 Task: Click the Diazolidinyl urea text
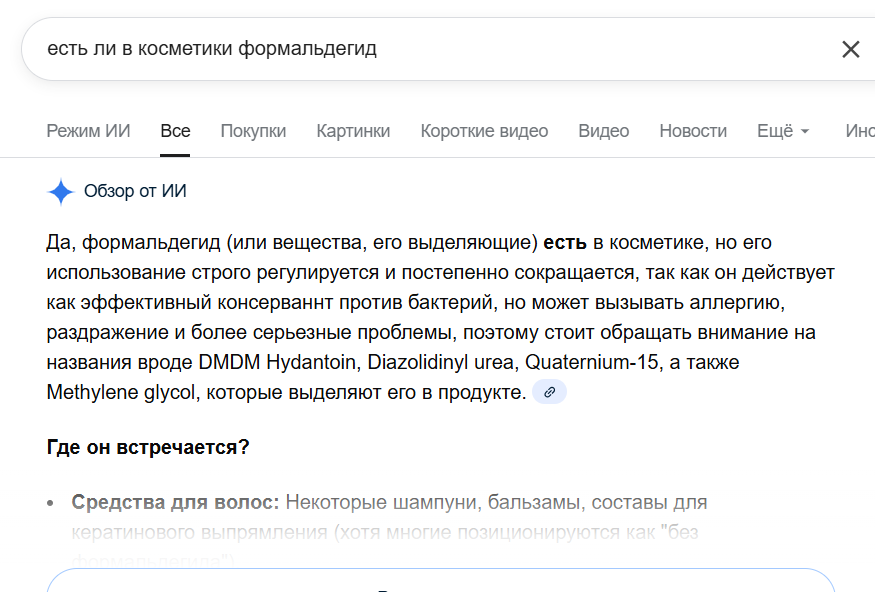coord(440,362)
